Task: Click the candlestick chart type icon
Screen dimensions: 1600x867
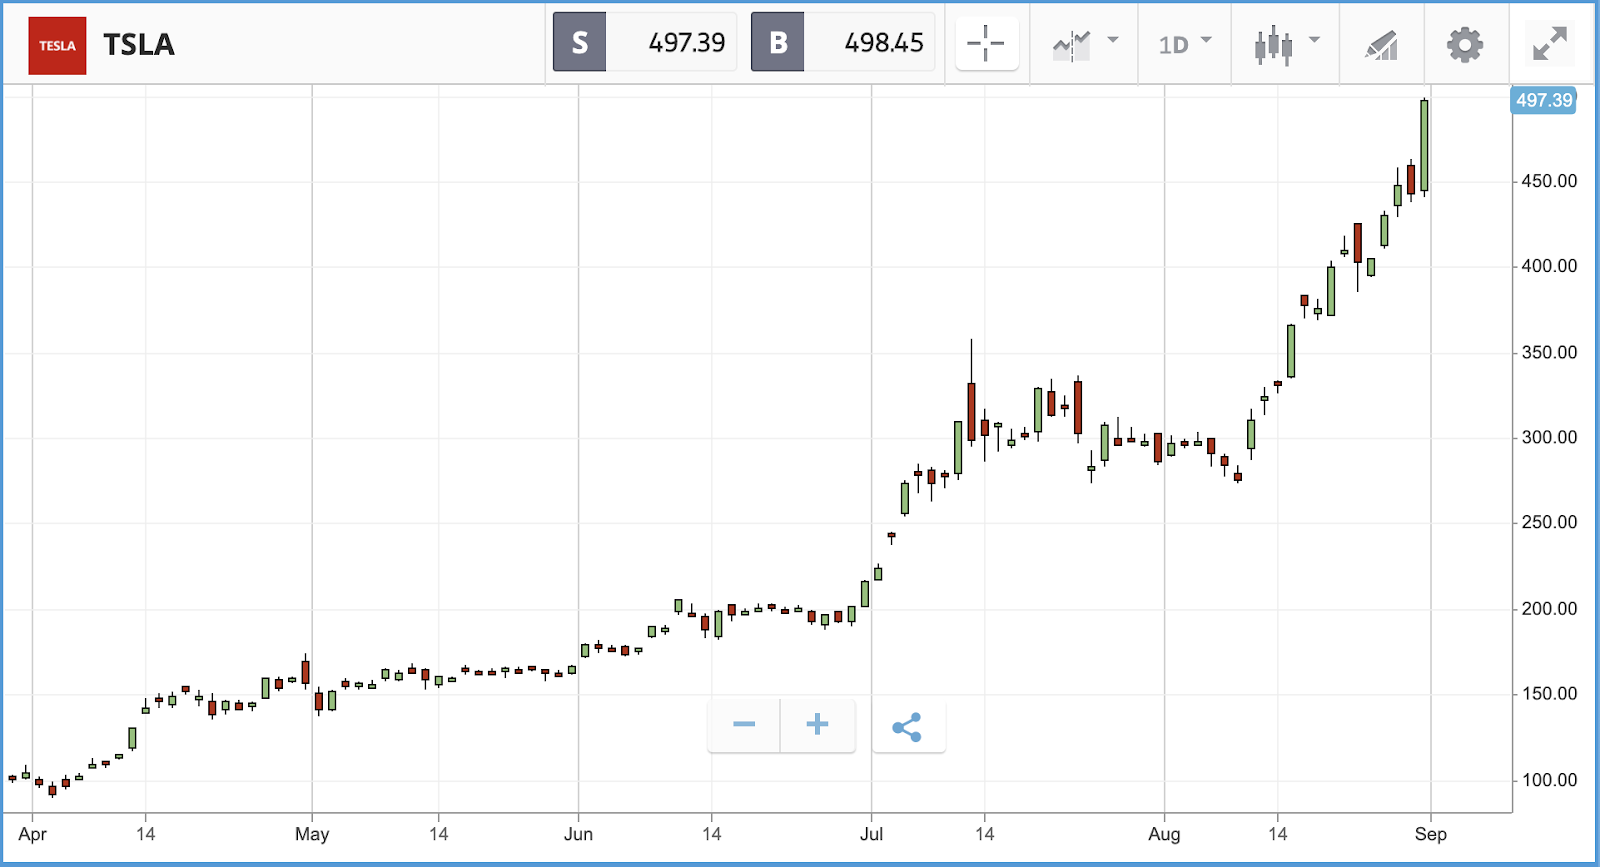Action: pos(1273,45)
